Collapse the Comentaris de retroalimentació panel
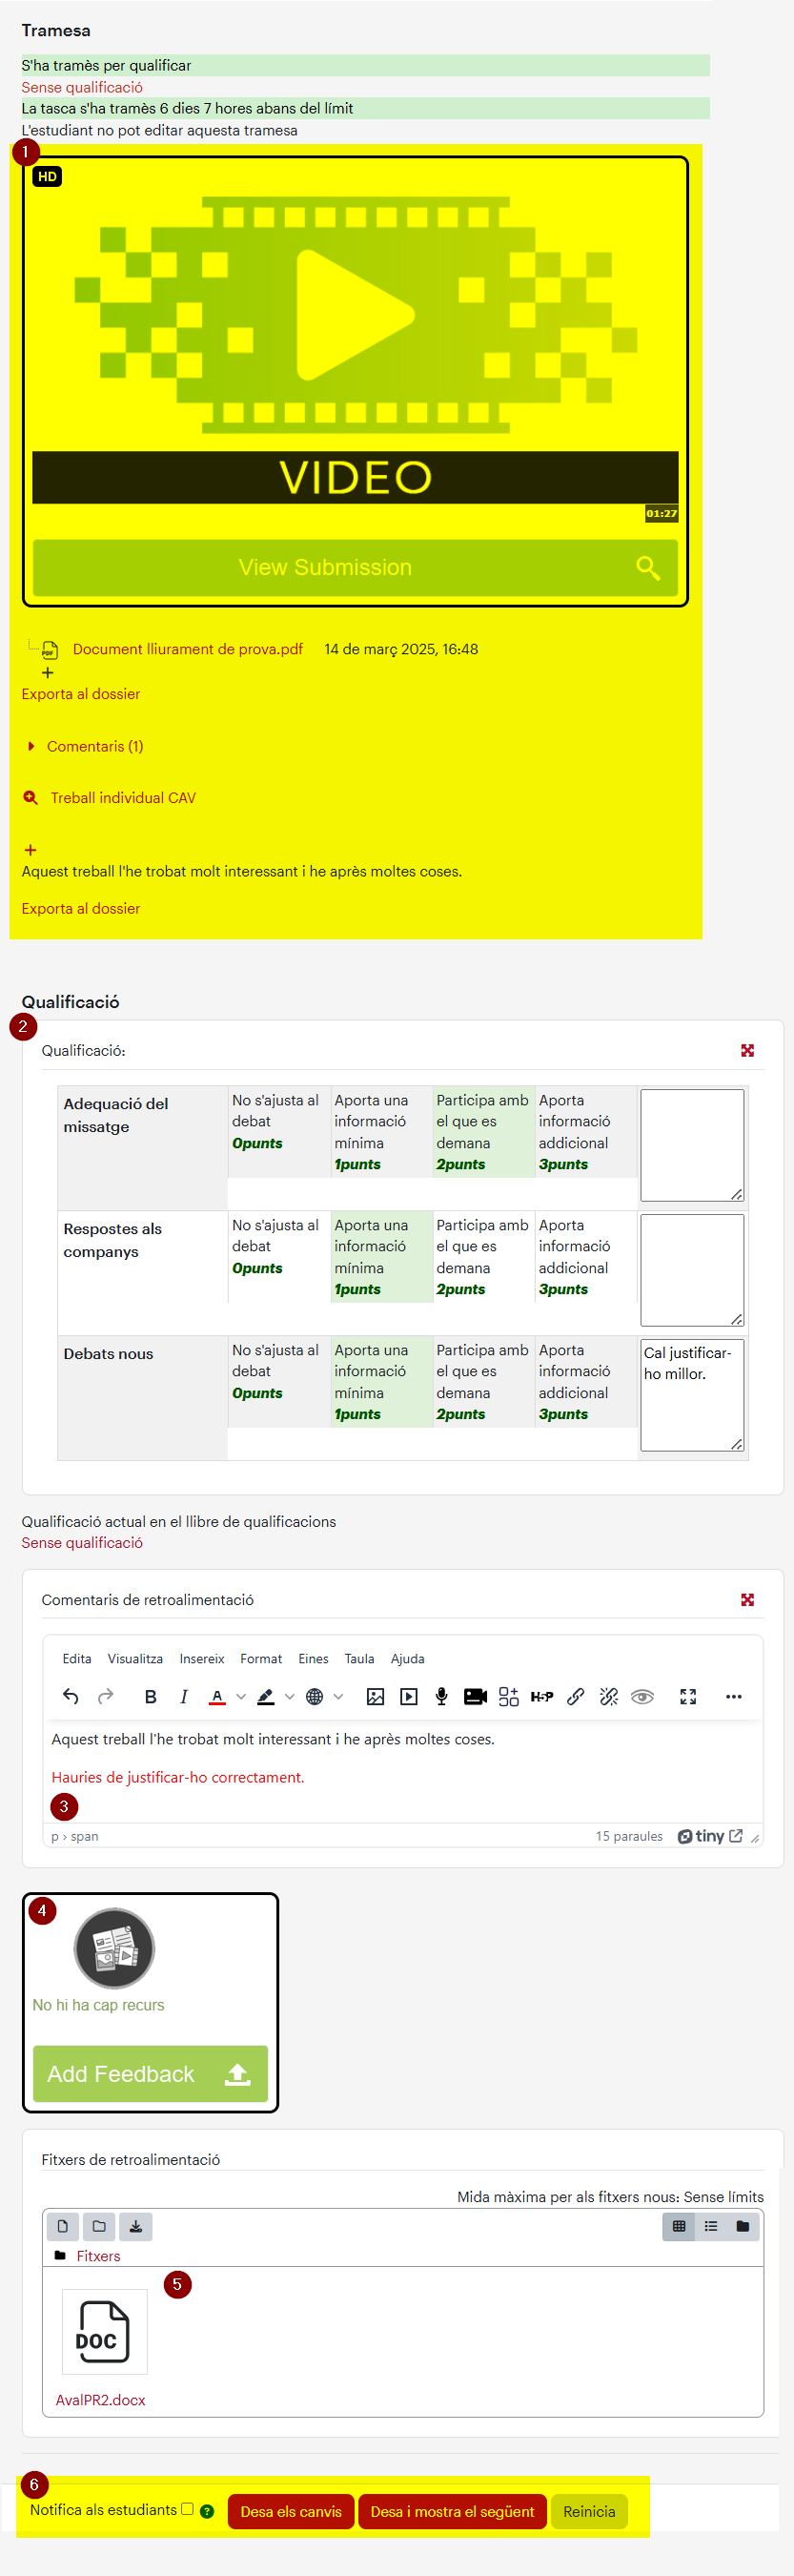Viewport: 794px width, 2576px height. coord(747,1600)
